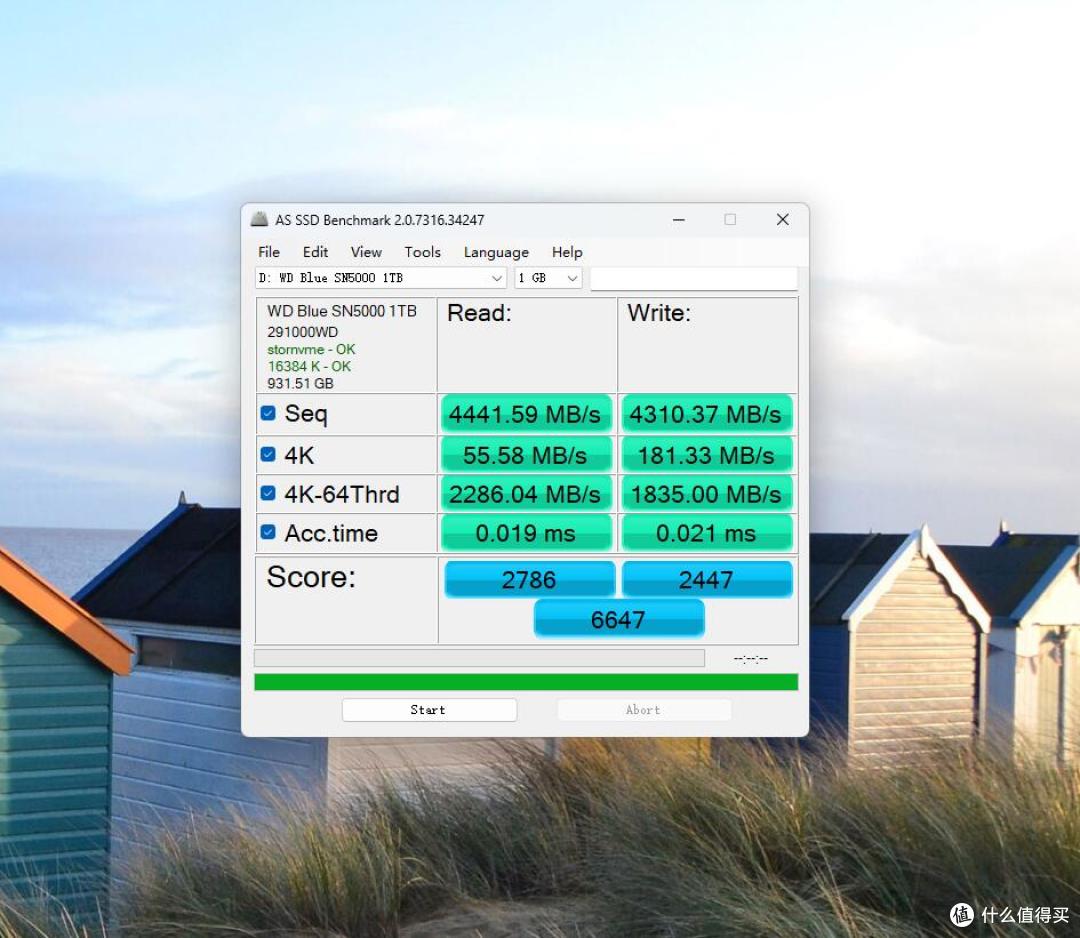Click the 291000WD firmware text
This screenshot has width=1080, height=938.
click(x=302, y=332)
